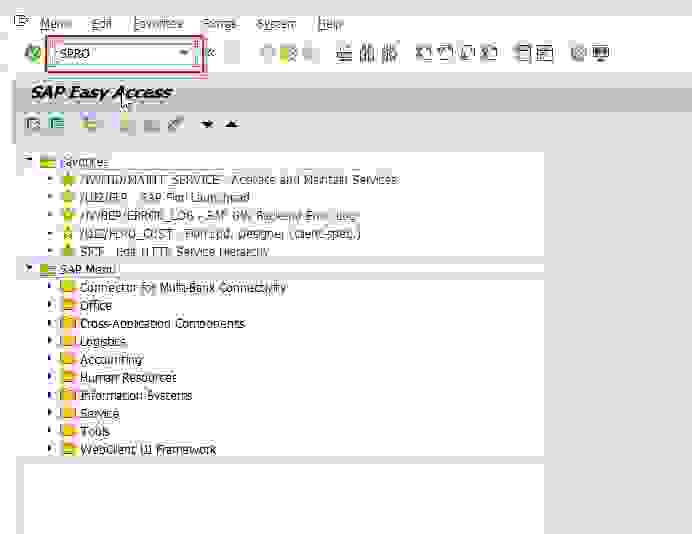Screen dimensions: 692x534
Task: Click the Find Next binoculars icon
Action: (x=389, y=53)
